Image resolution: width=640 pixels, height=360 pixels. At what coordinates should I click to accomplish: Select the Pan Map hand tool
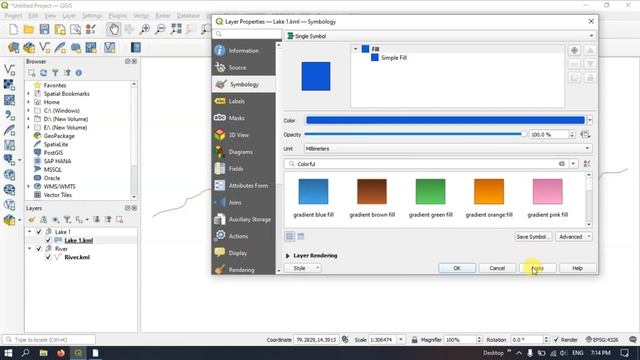[113, 29]
